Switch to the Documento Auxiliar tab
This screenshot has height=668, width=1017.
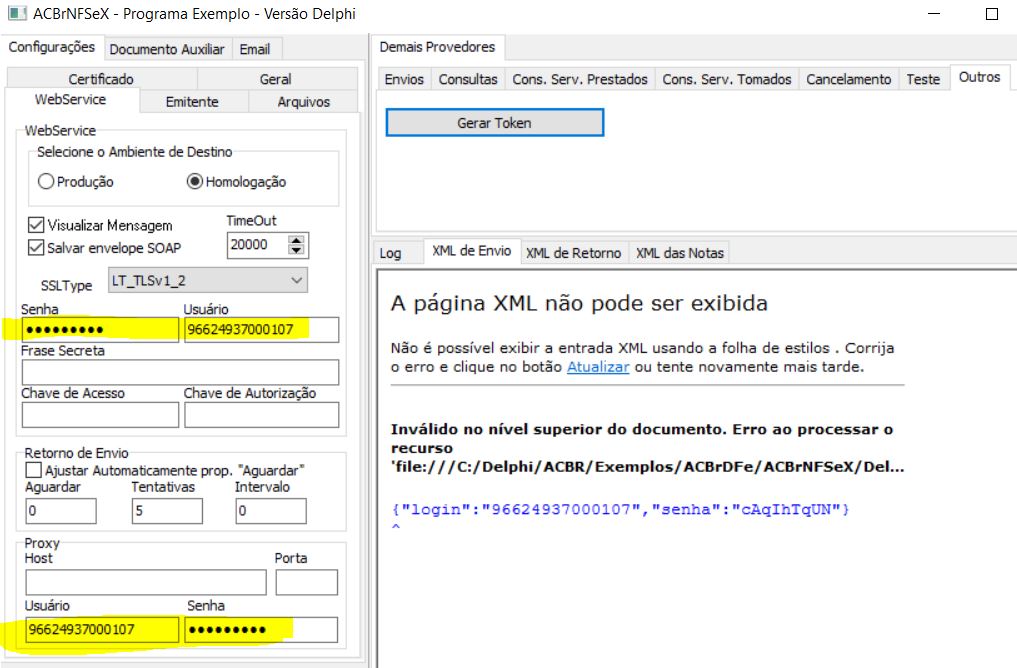(167, 49)
